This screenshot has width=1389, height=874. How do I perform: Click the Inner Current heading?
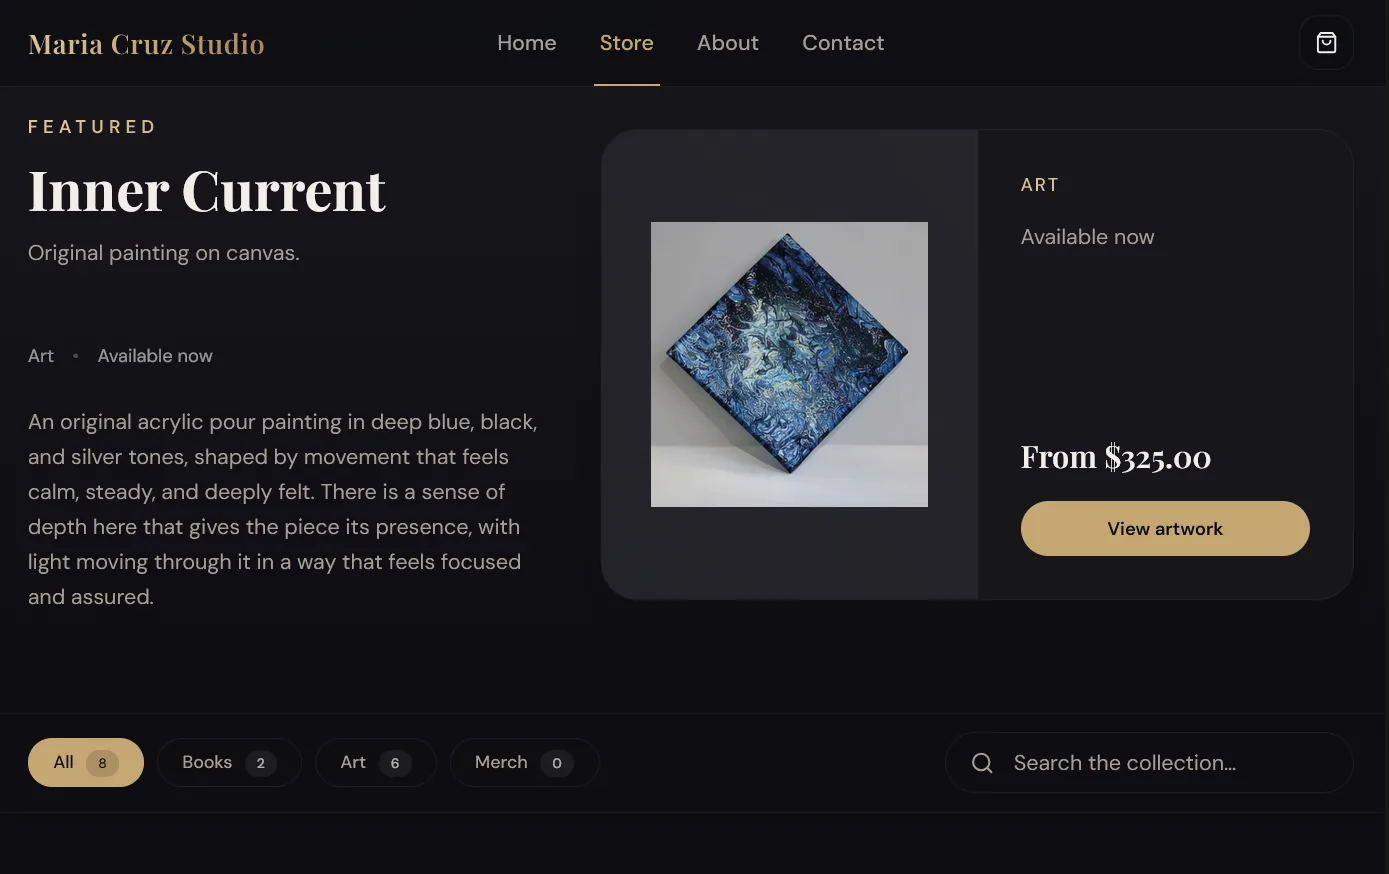(207, 190)
